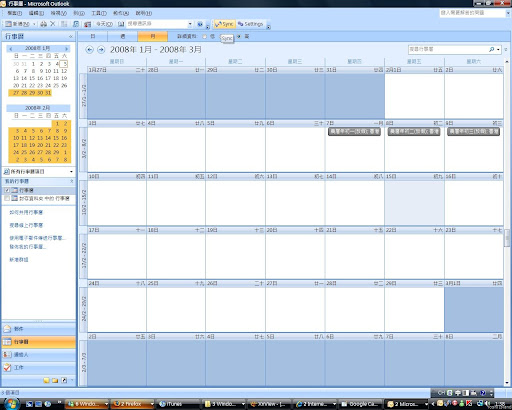Image resolution: width=512 pixels, height=410 pixels.
Task: Open the Settings toolbar button
Action: tap(250, 24)
